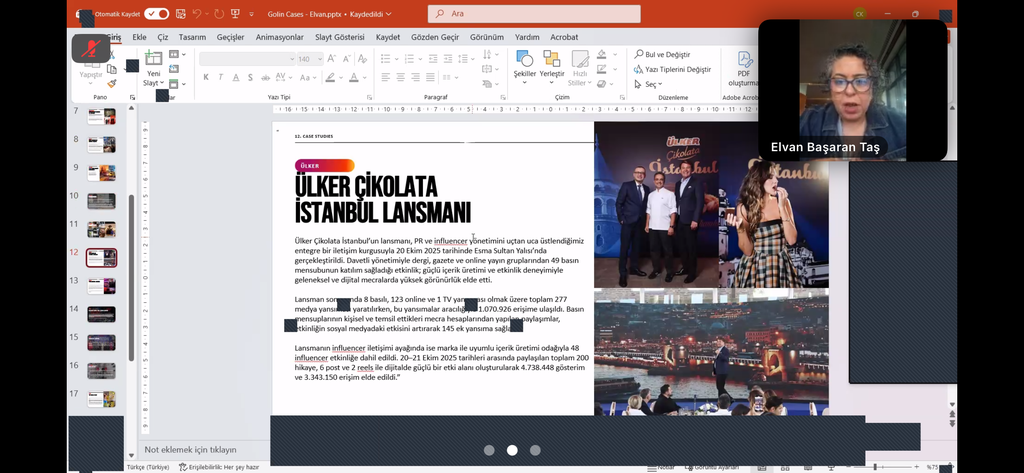This screenshot has height=473, width=1024.
Task: Toggle bold (K) formatting
Action: click(206, 77)
